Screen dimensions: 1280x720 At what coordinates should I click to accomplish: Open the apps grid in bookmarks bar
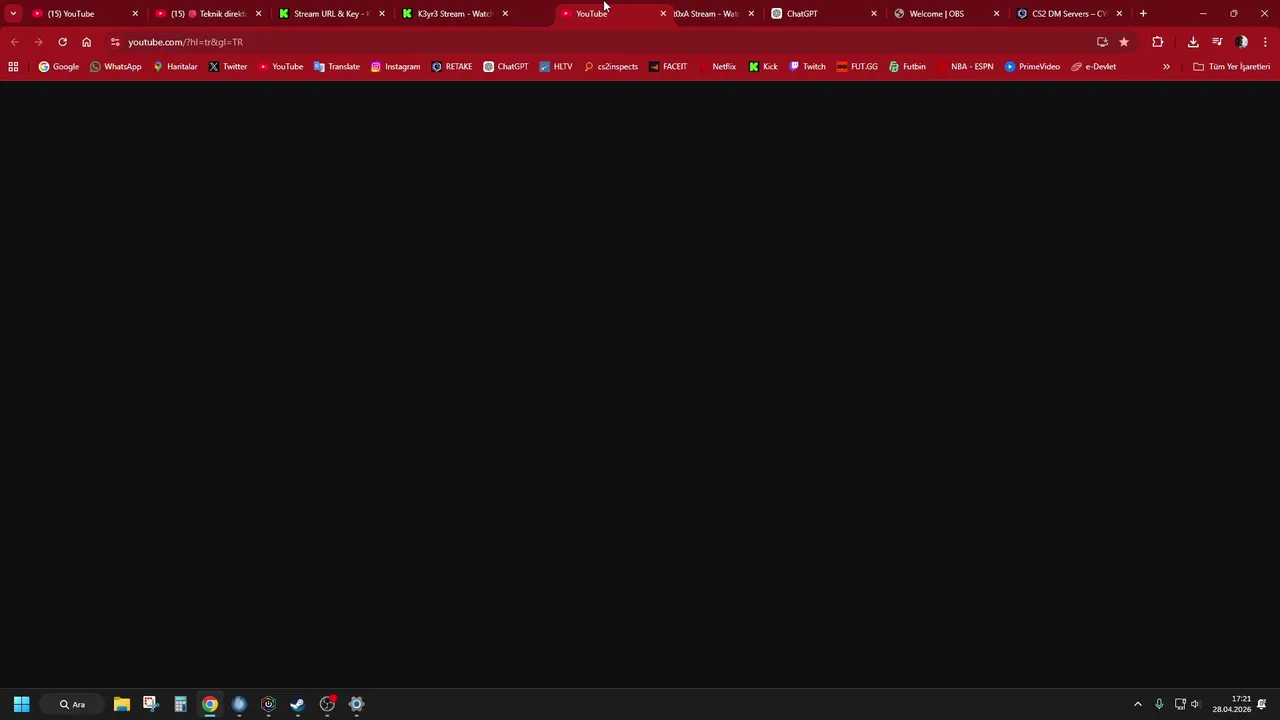[13, 67]
